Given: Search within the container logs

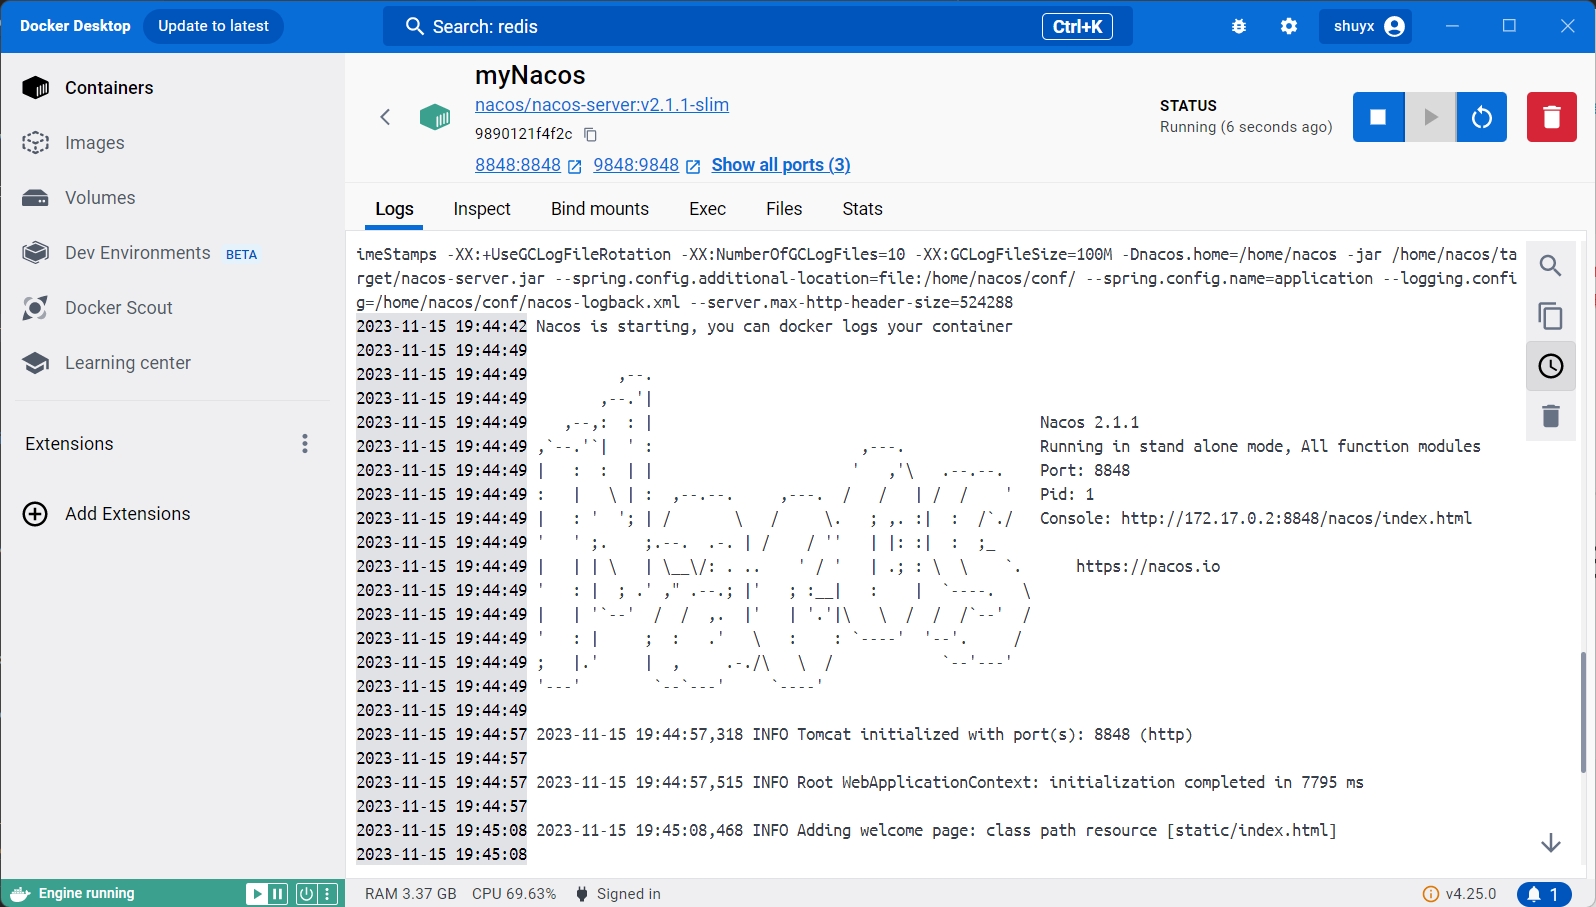Looking at the screenshot, I should tap(1550, 266).
